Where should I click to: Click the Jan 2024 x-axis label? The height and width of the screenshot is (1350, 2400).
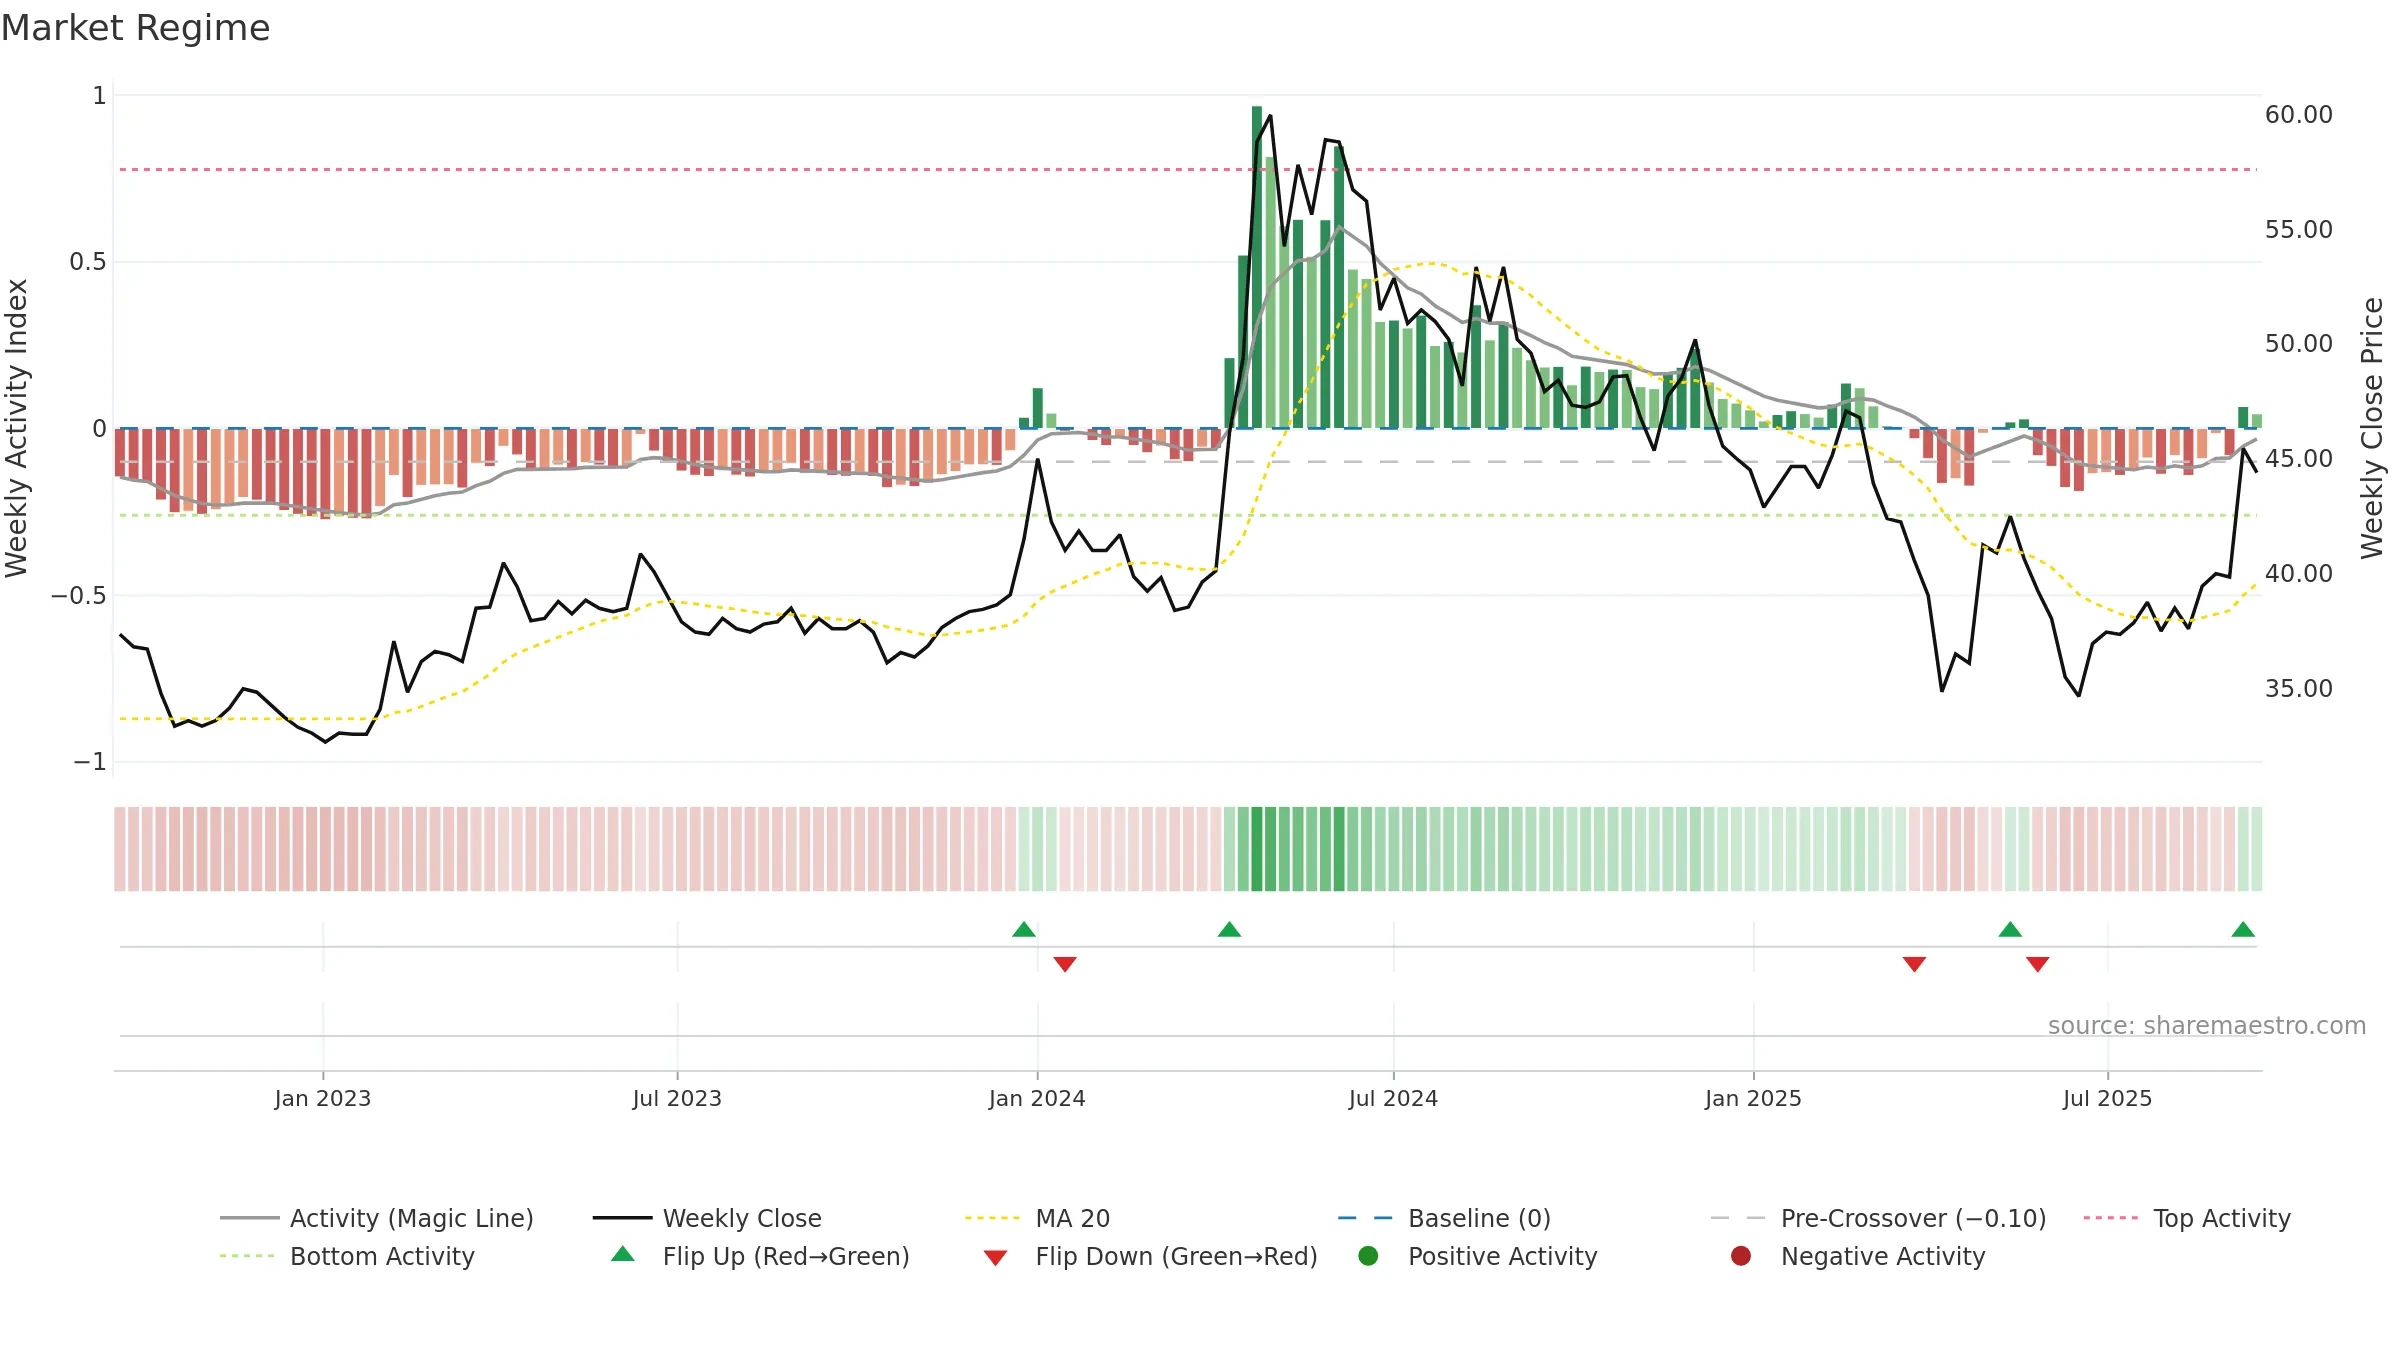(x=1037, y=1098)
